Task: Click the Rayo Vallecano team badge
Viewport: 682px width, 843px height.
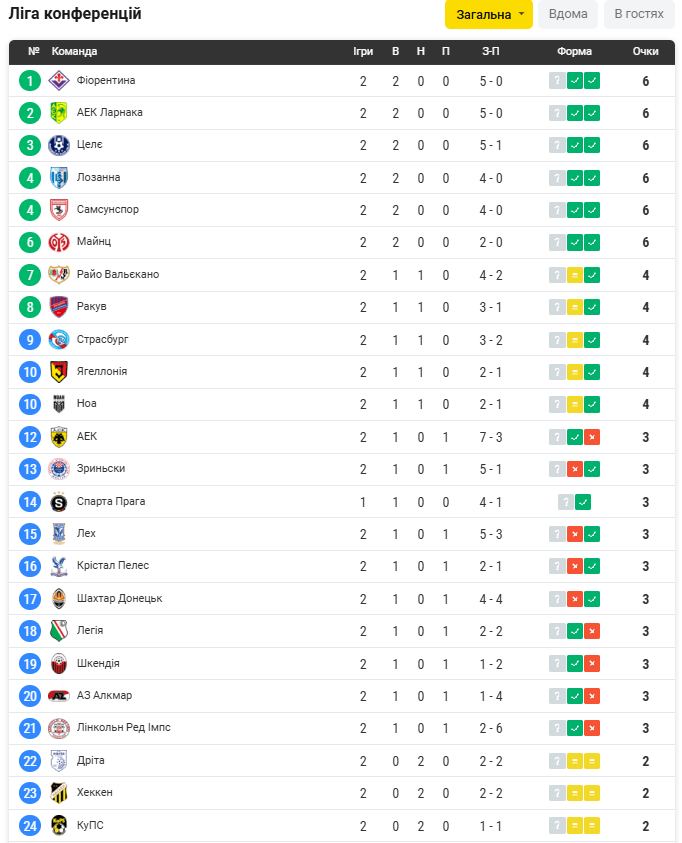Action: (x=59, y=275)
